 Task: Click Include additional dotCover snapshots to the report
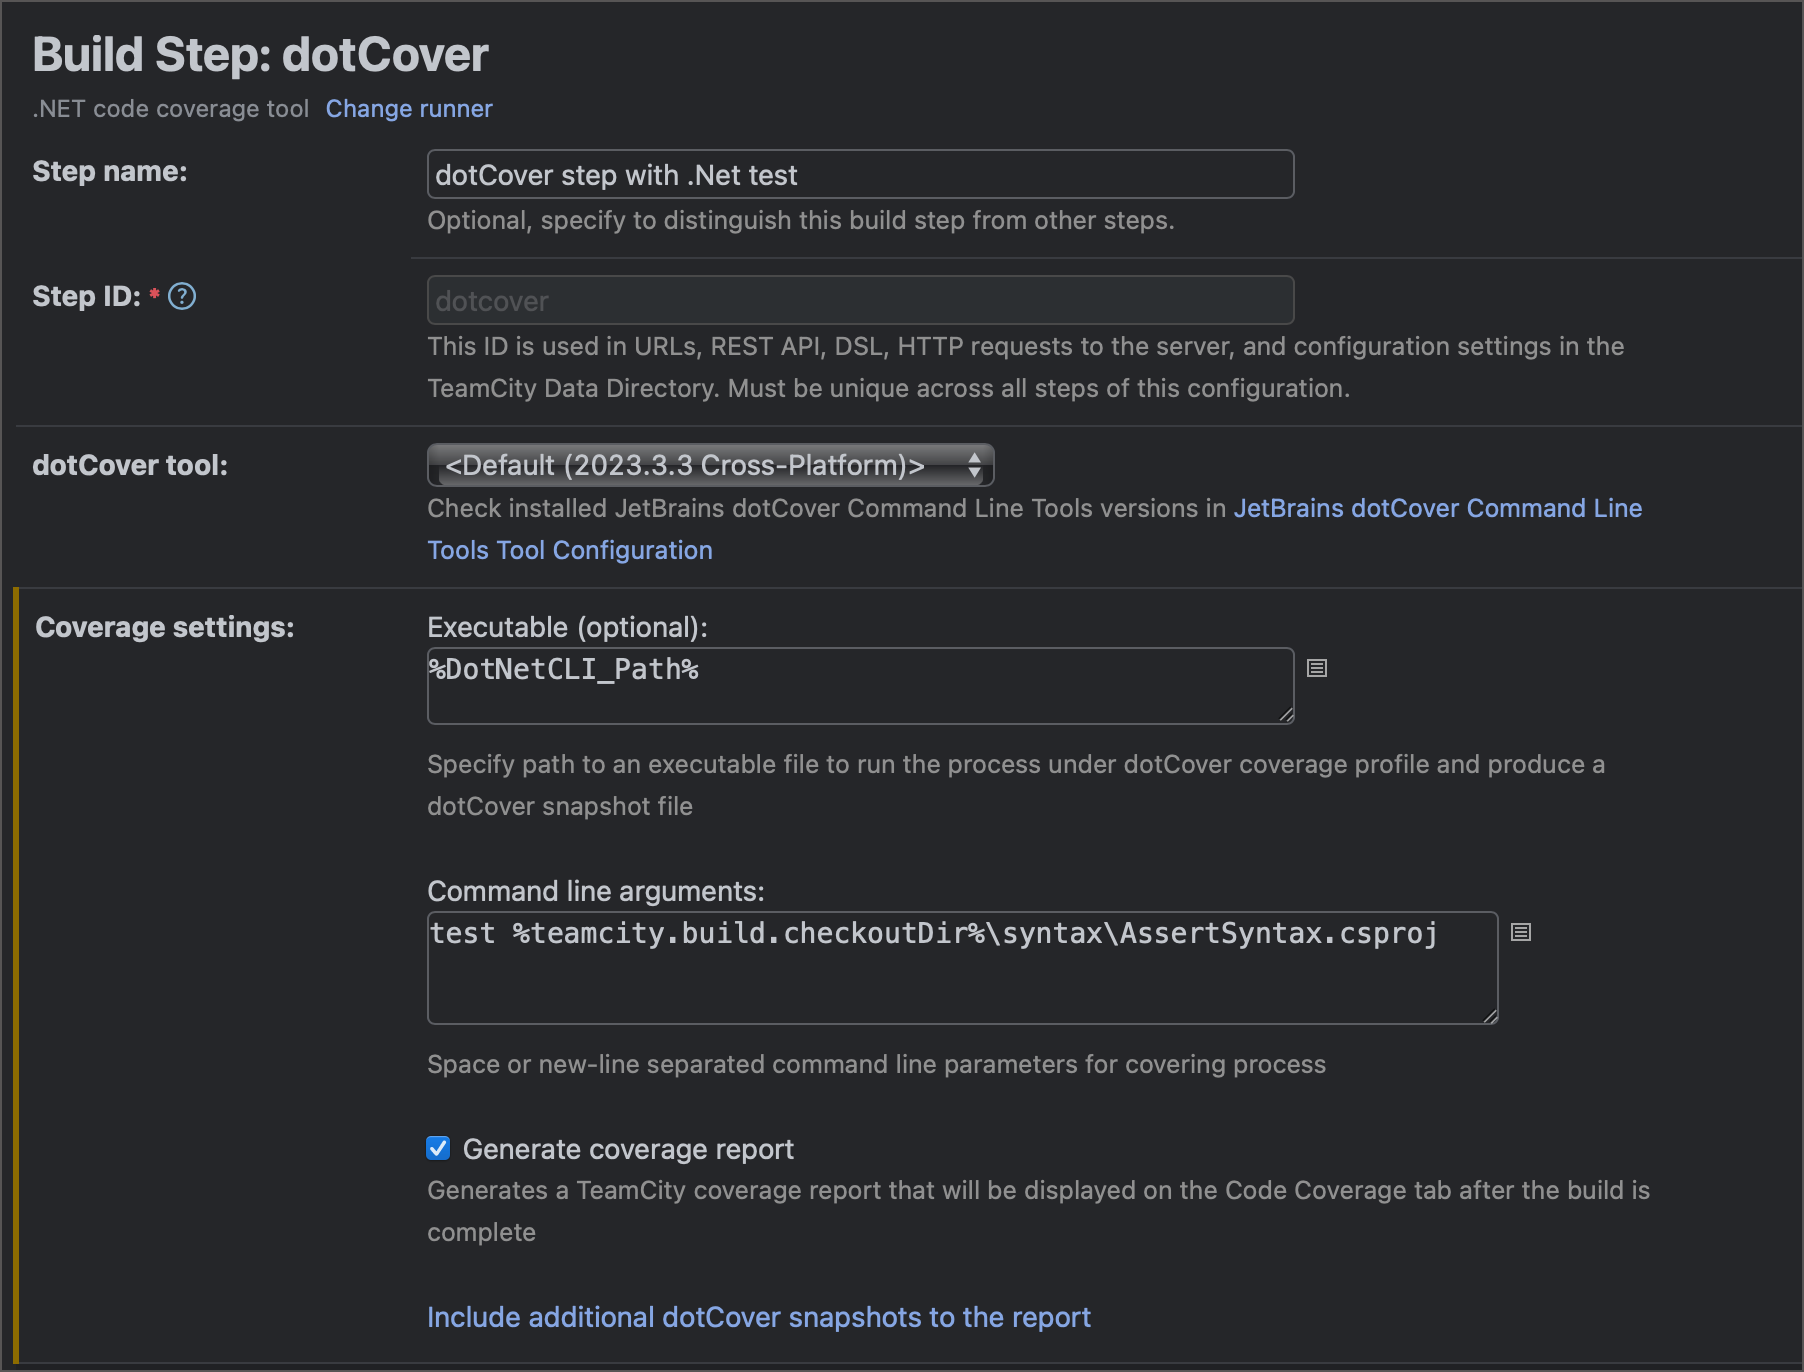(758, 1317)
